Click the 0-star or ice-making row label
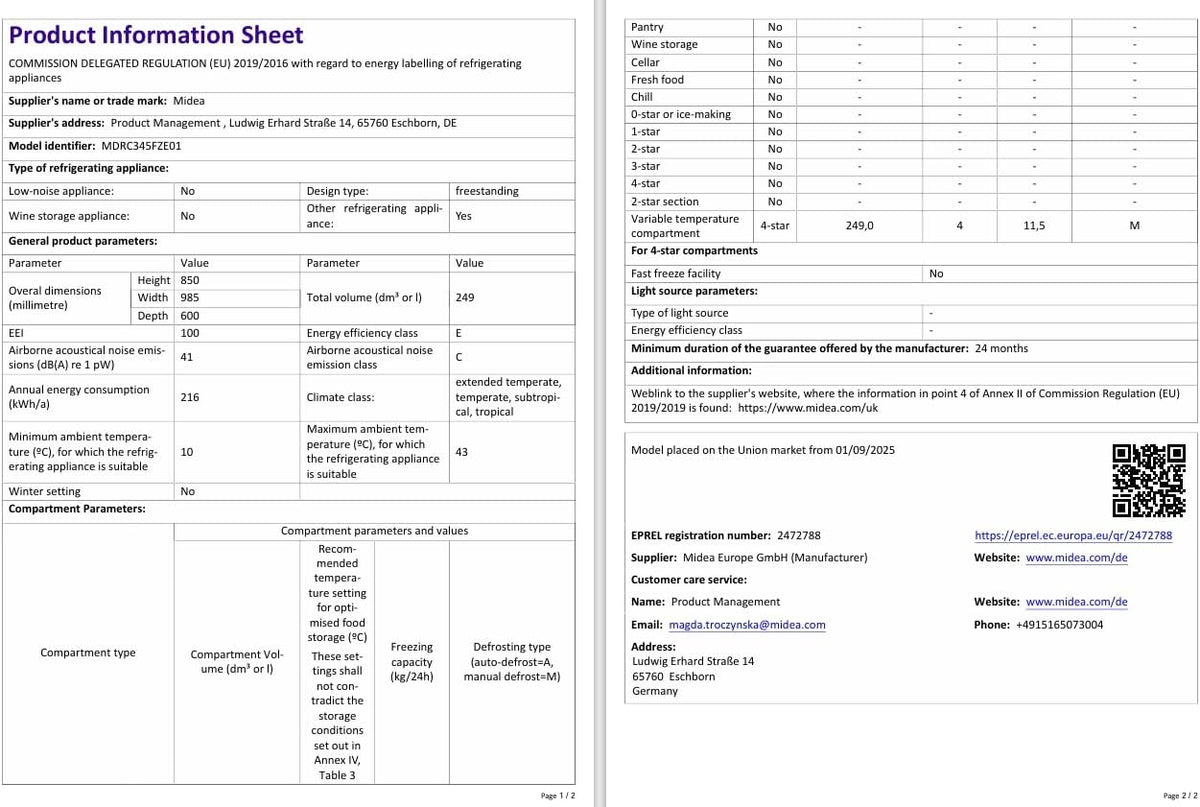Screen dimensions: 1200x807 click(x=681, y=114)
